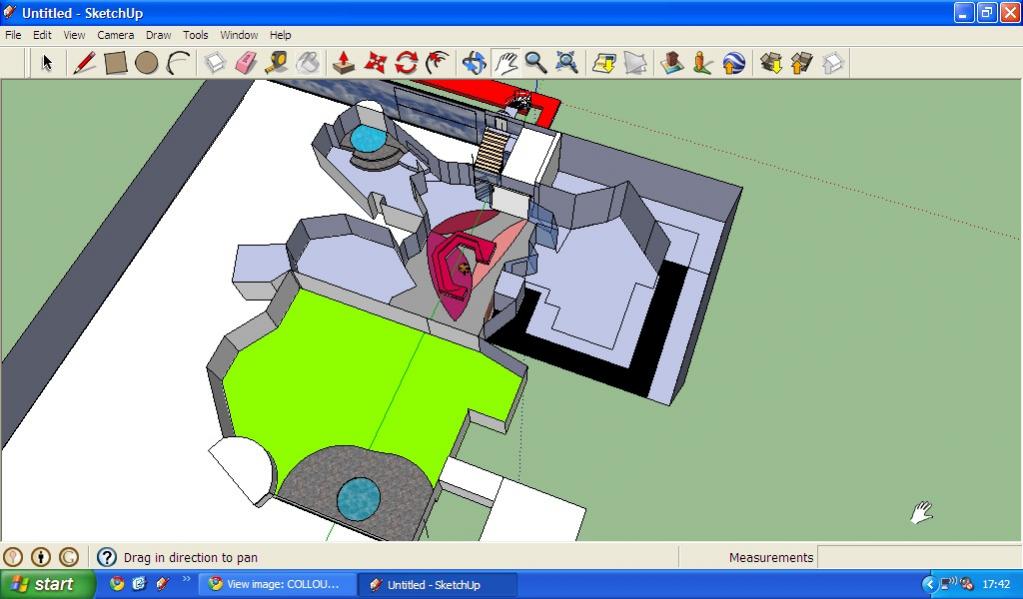The width and height of the screenshot is (1023, 599).
Task: Select the Circle drawing tool
Action: click(x=147, y=63)
